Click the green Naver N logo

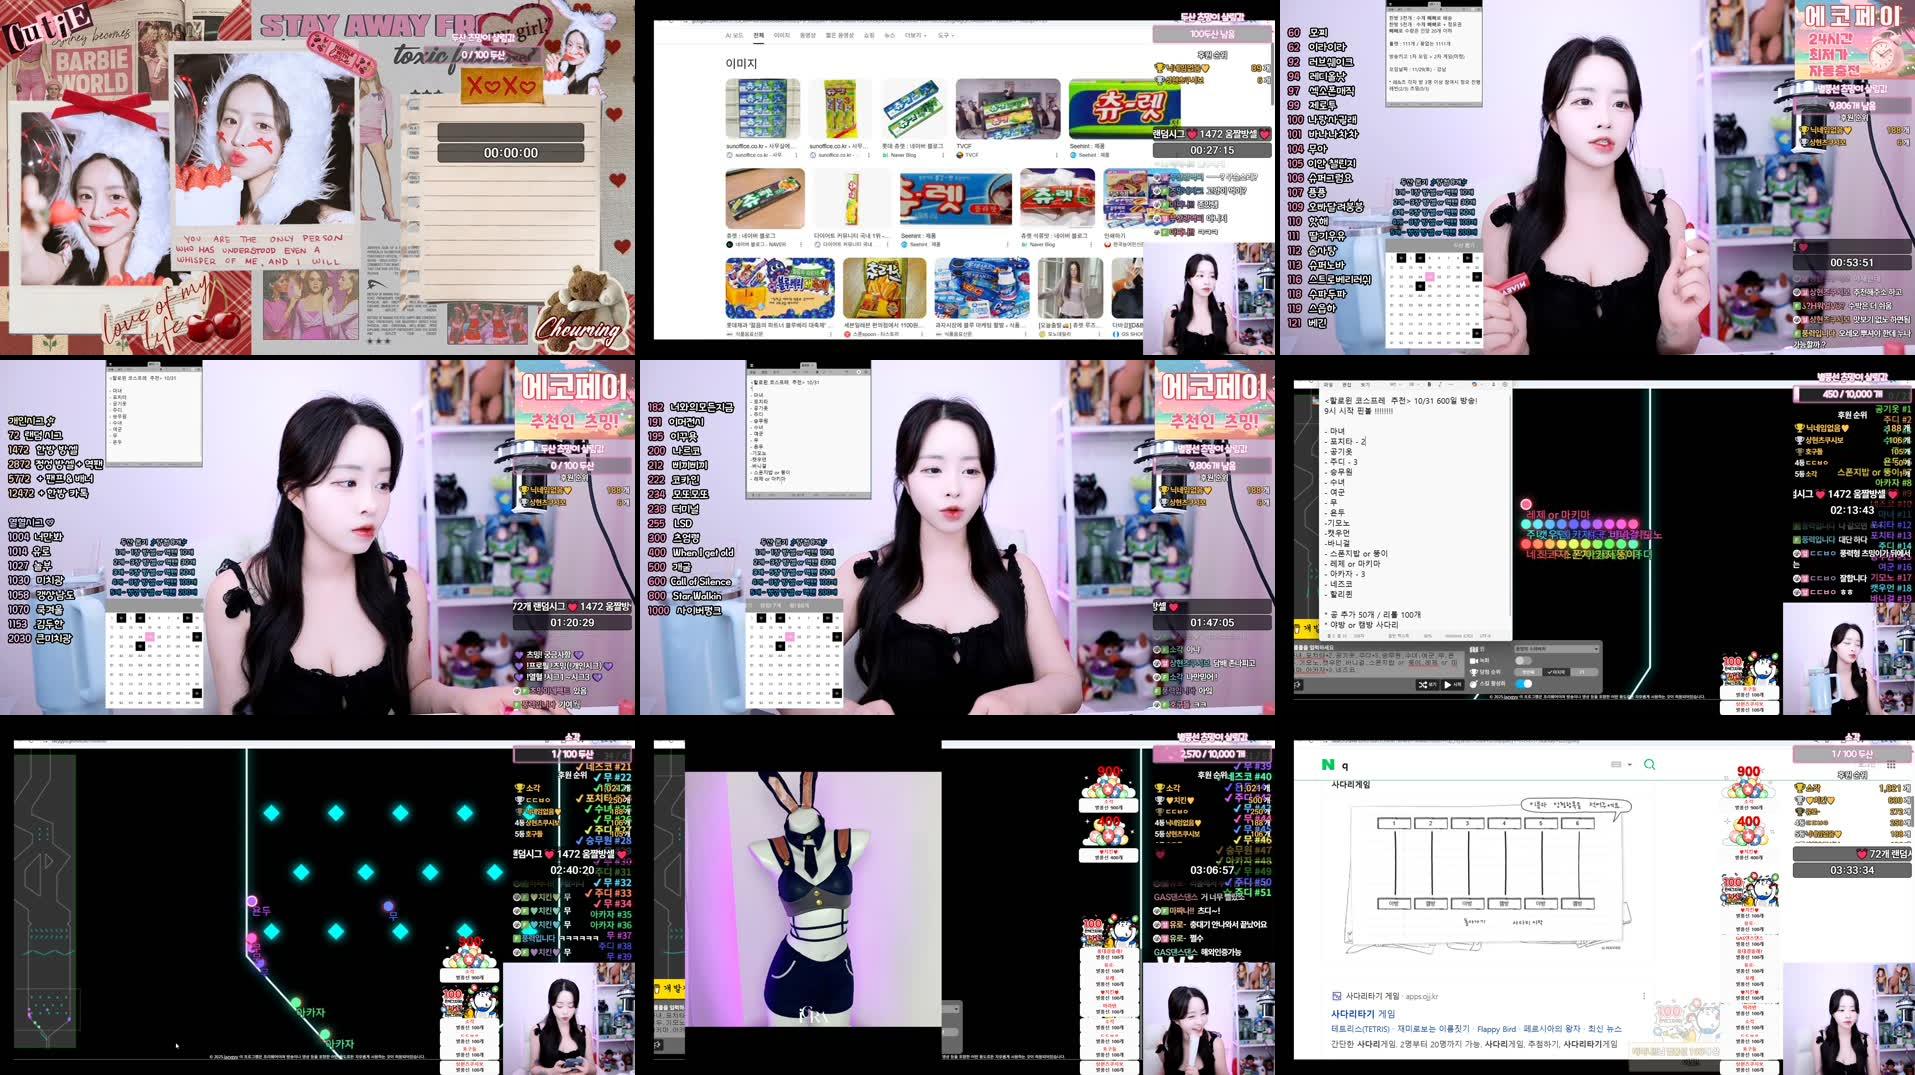[x=1328, y=764]
